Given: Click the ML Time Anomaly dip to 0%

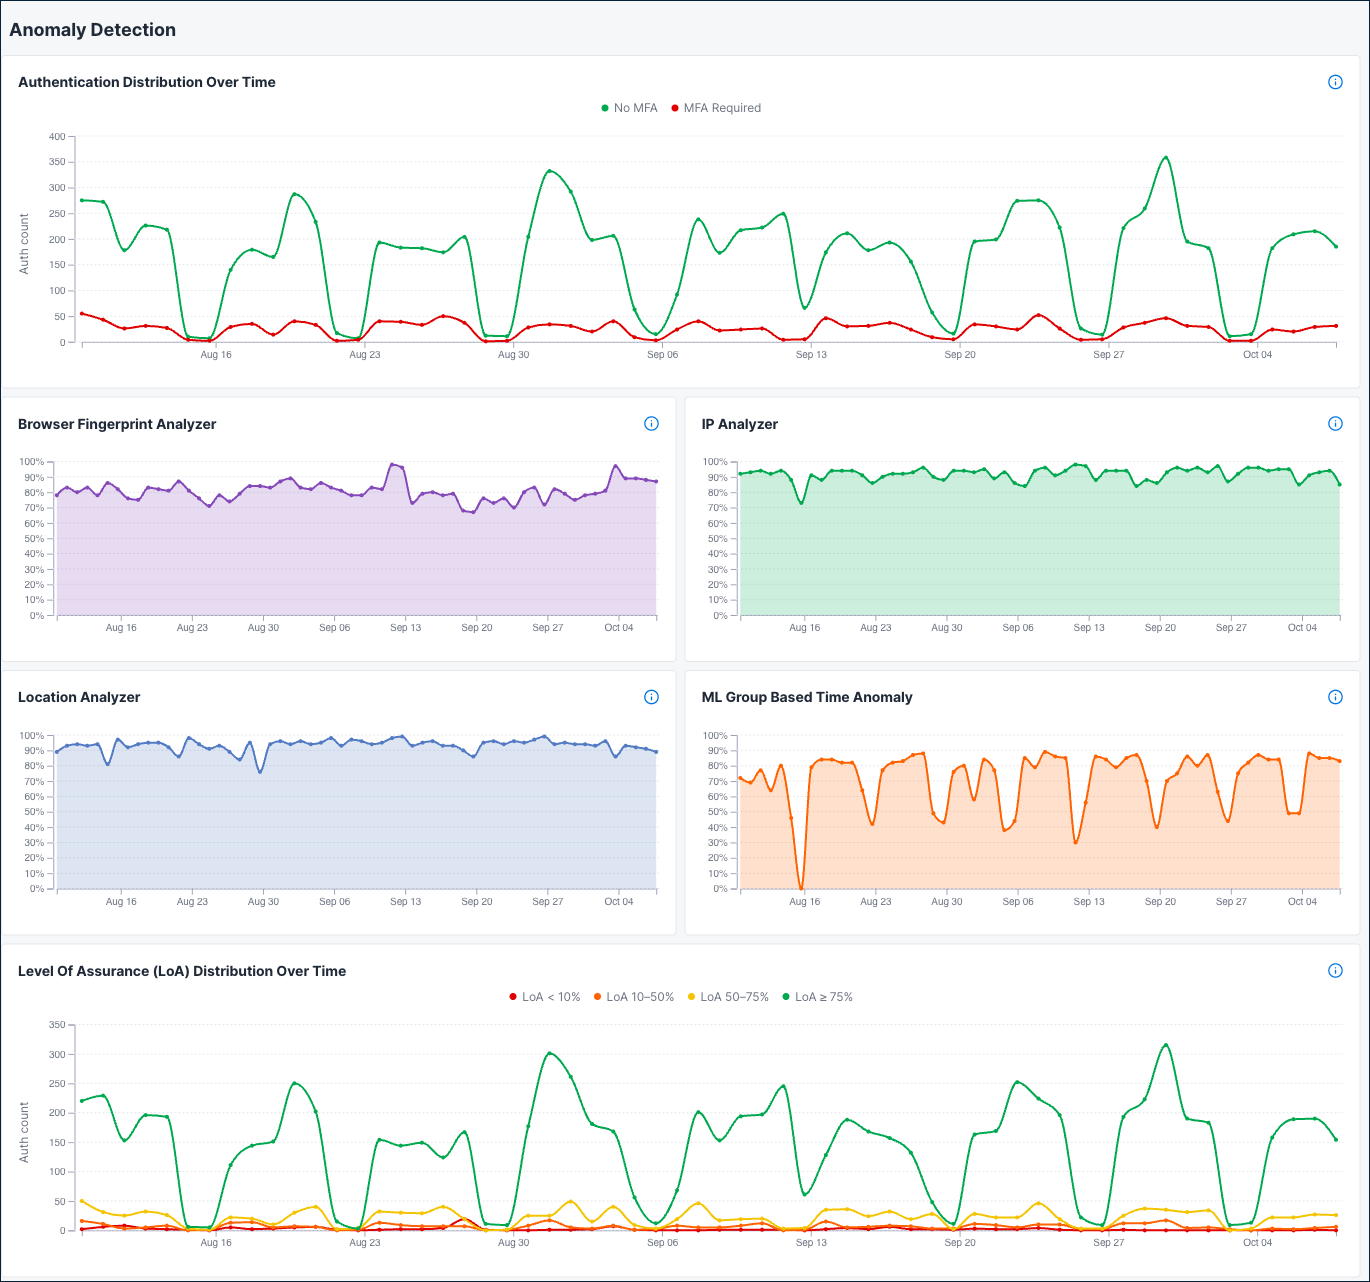Looking at the screenshot, I should pyautogui.click(x=801, y=887).
